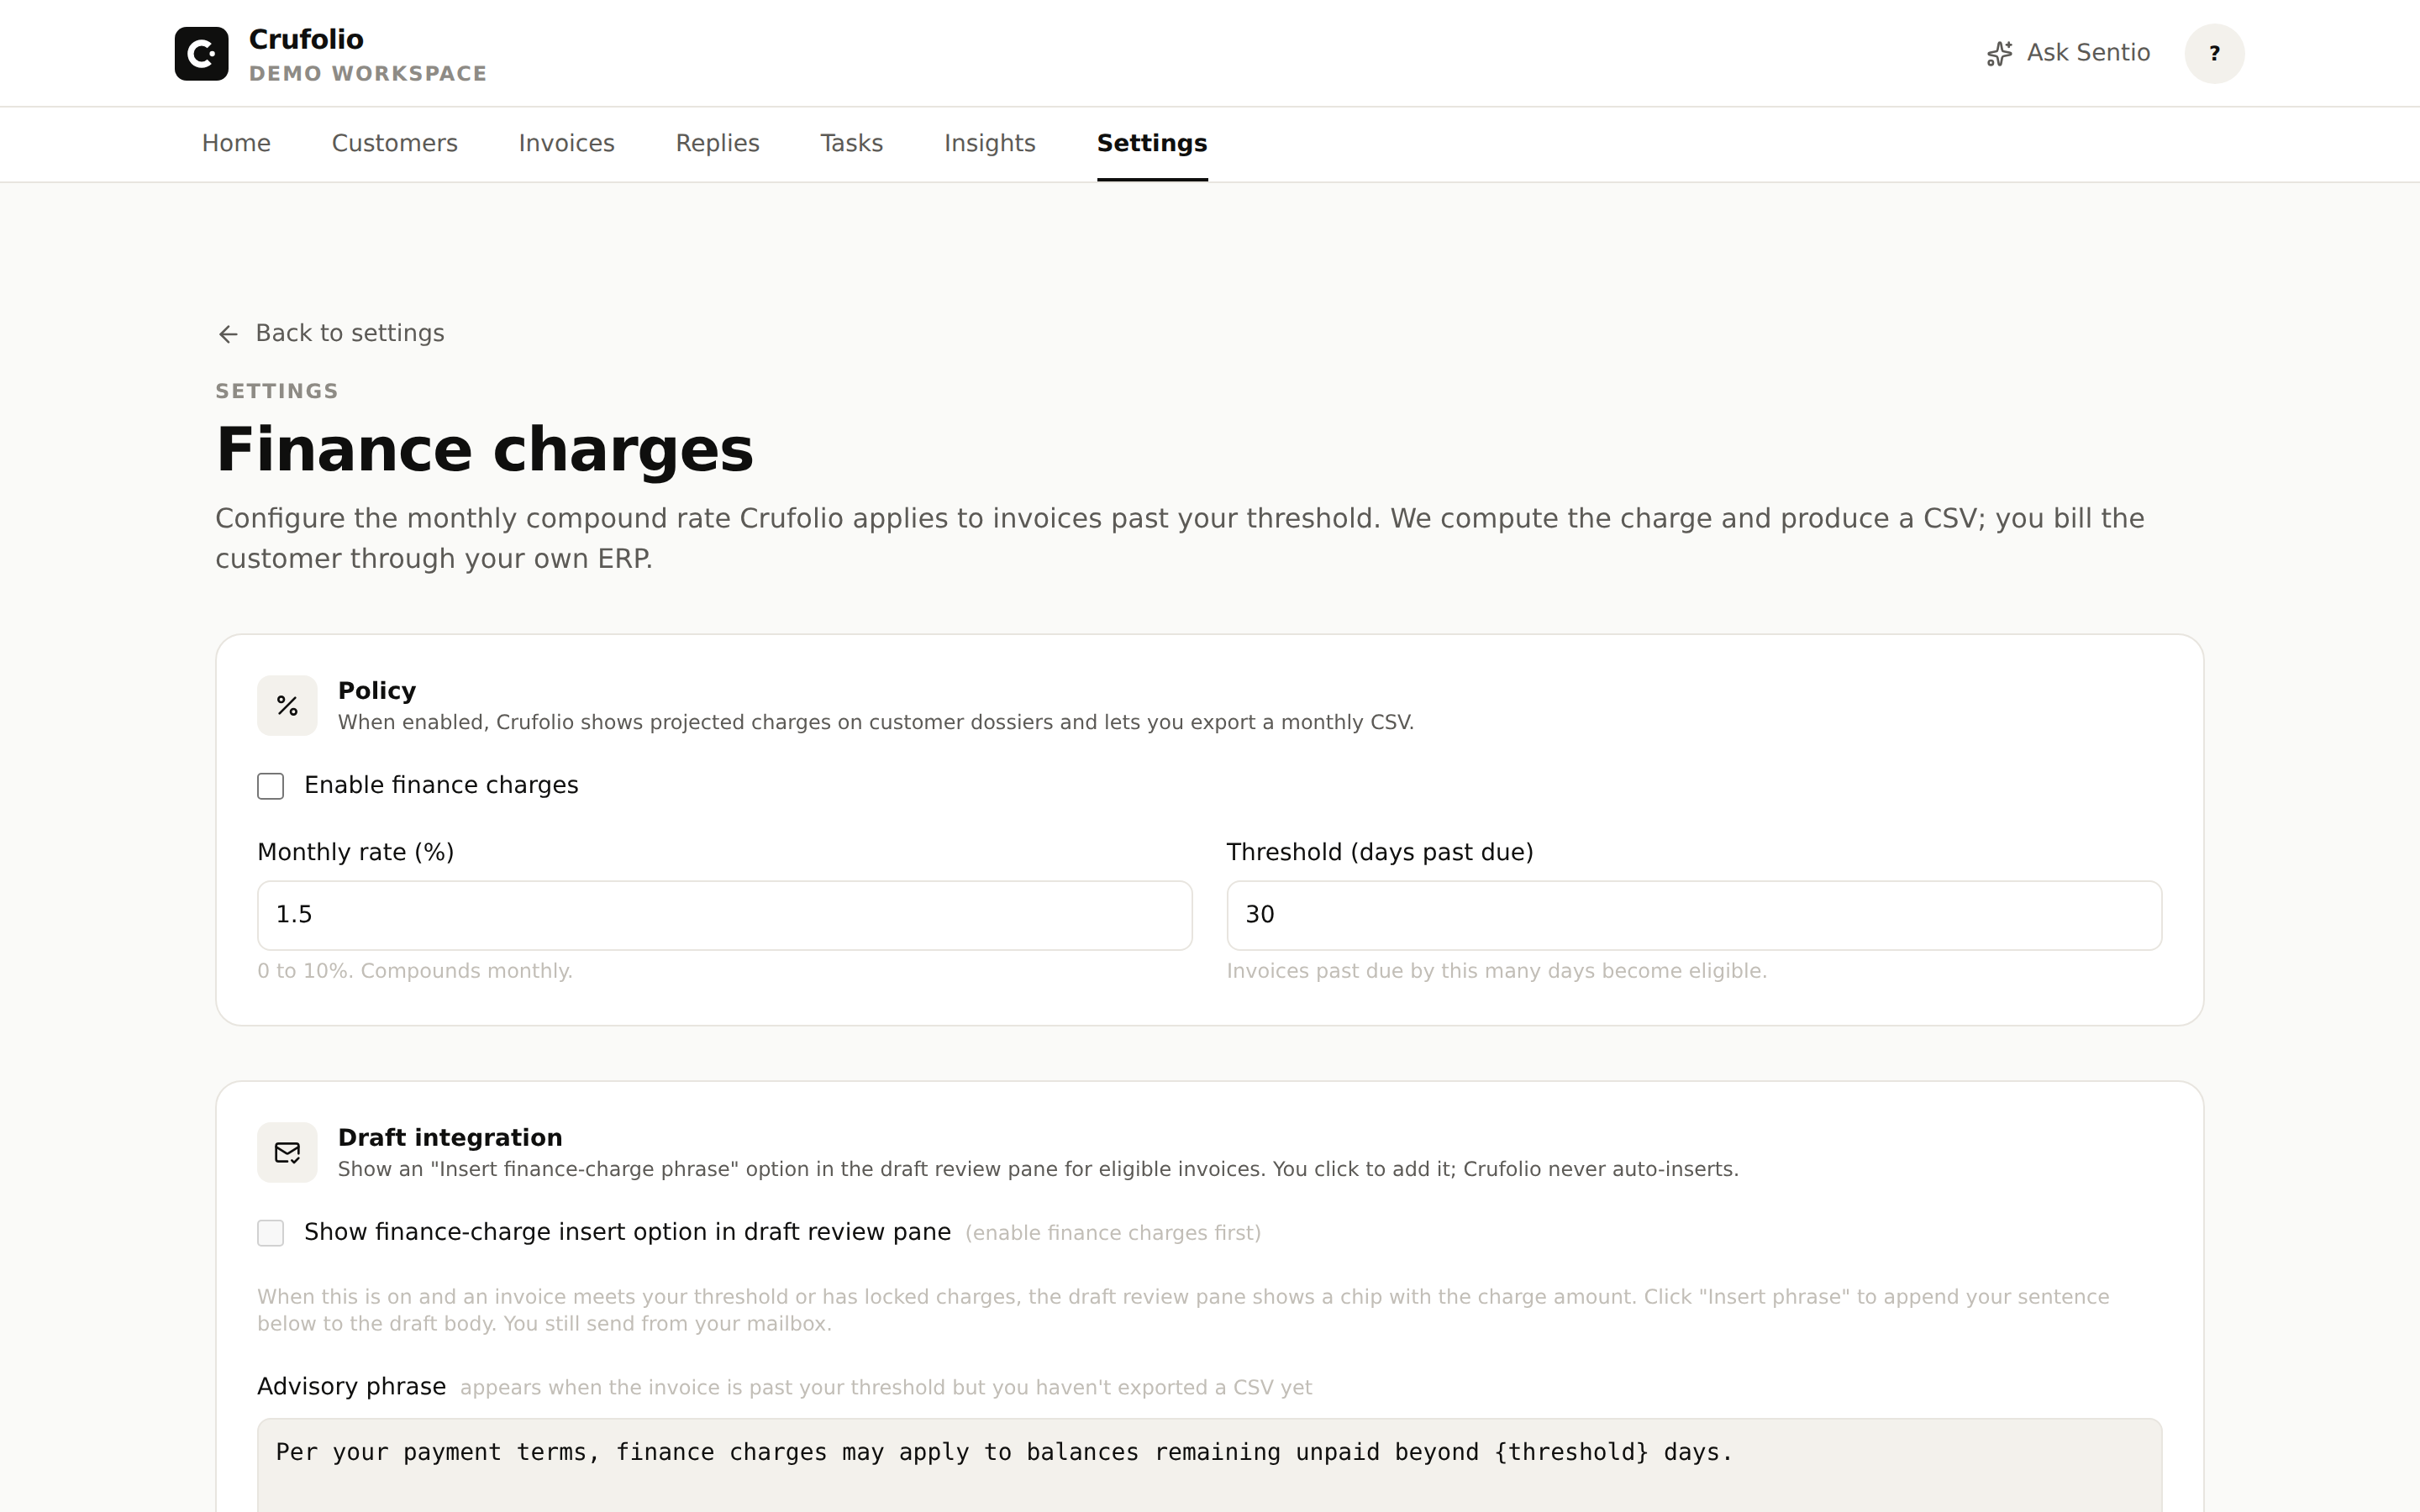The height and width of the screenshot is (1512, 2420).
Task: Click the Ask Sentio sparkle icon
Action: coord(1998,54)
